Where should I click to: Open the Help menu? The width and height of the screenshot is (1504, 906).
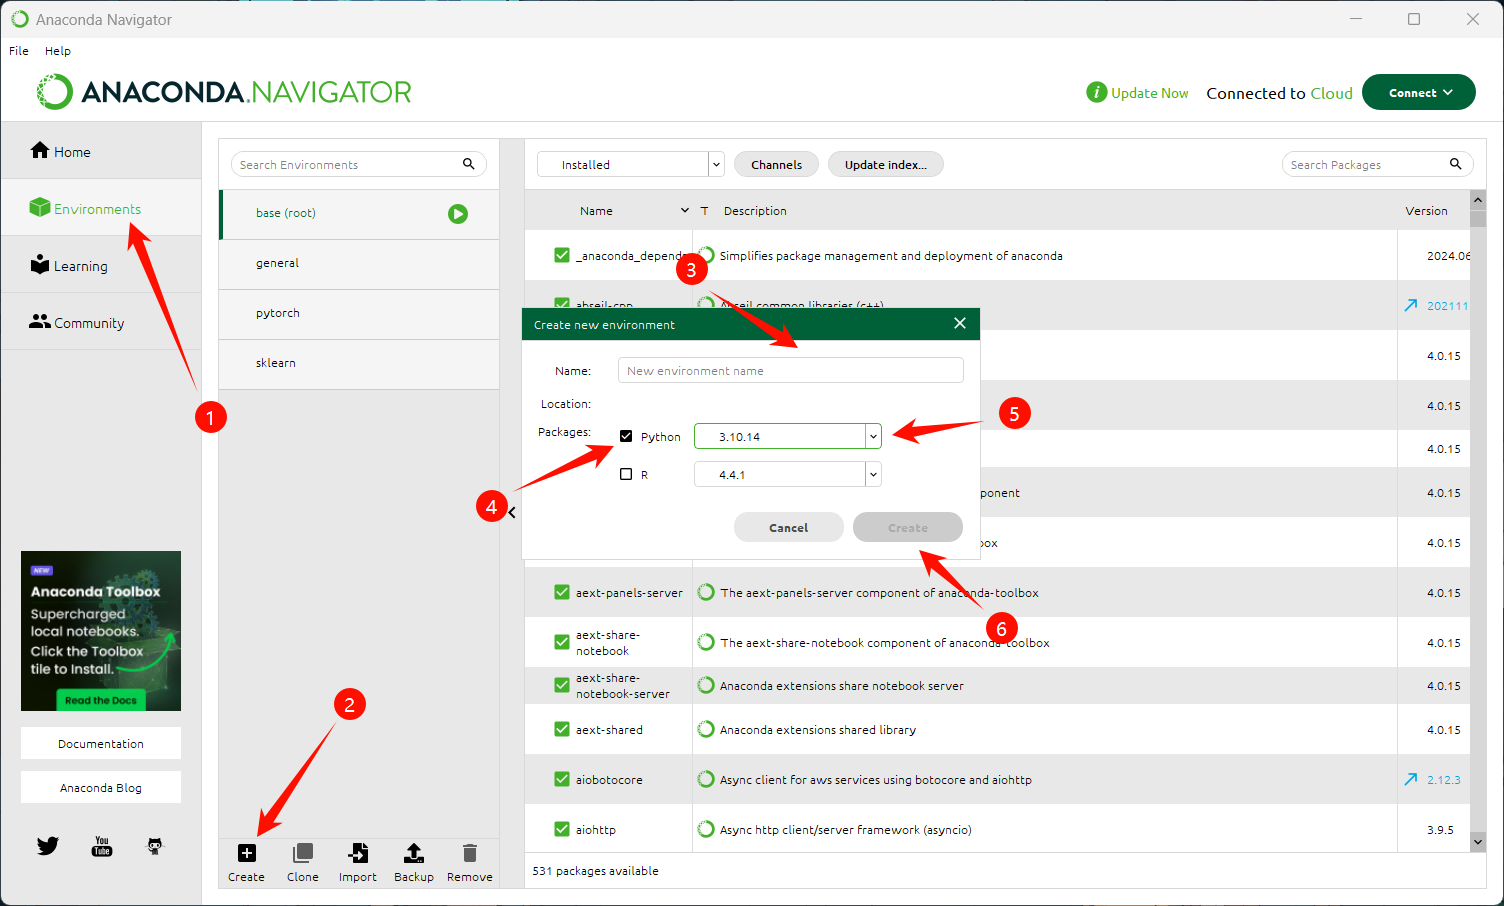tap(58, 50)
